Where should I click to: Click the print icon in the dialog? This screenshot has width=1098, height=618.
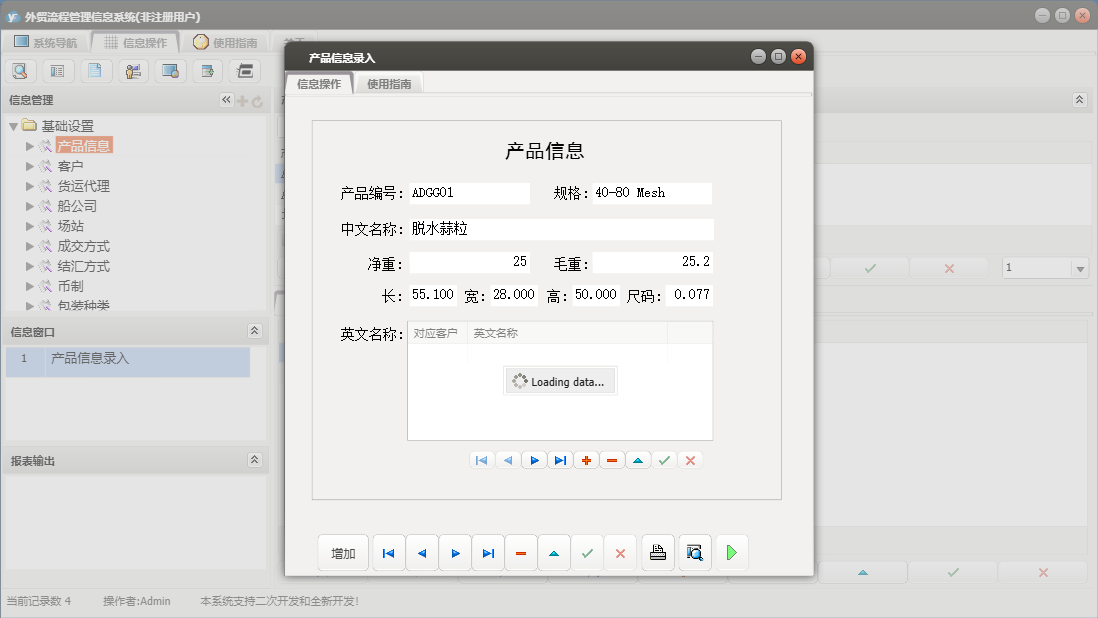(658, 552)
